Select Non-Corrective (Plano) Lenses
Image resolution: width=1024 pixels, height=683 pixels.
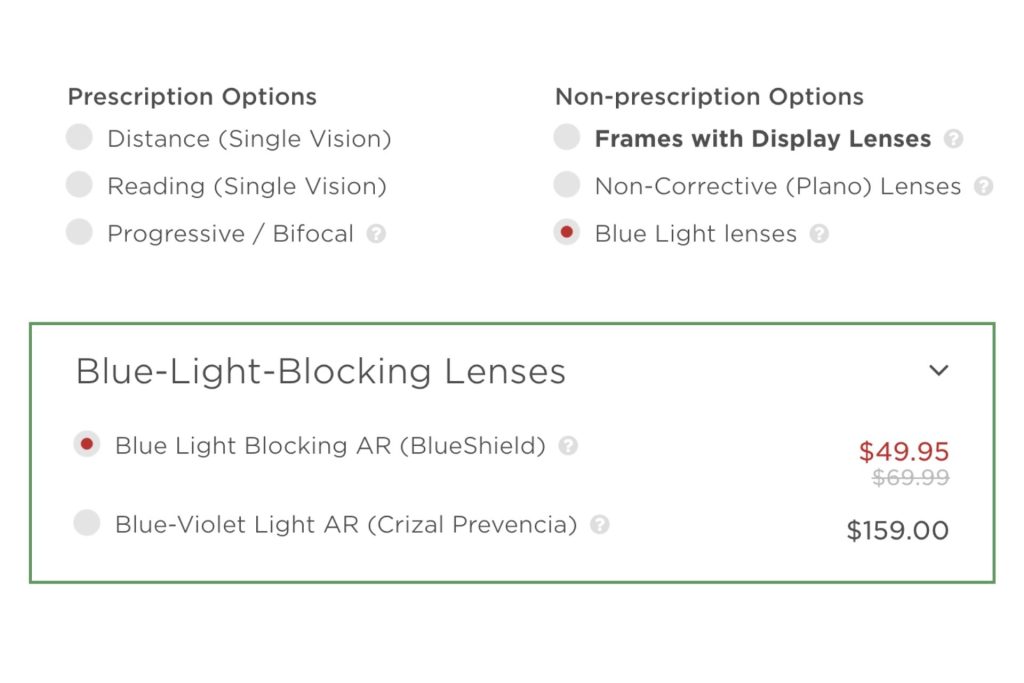click(x=566, y=185)
